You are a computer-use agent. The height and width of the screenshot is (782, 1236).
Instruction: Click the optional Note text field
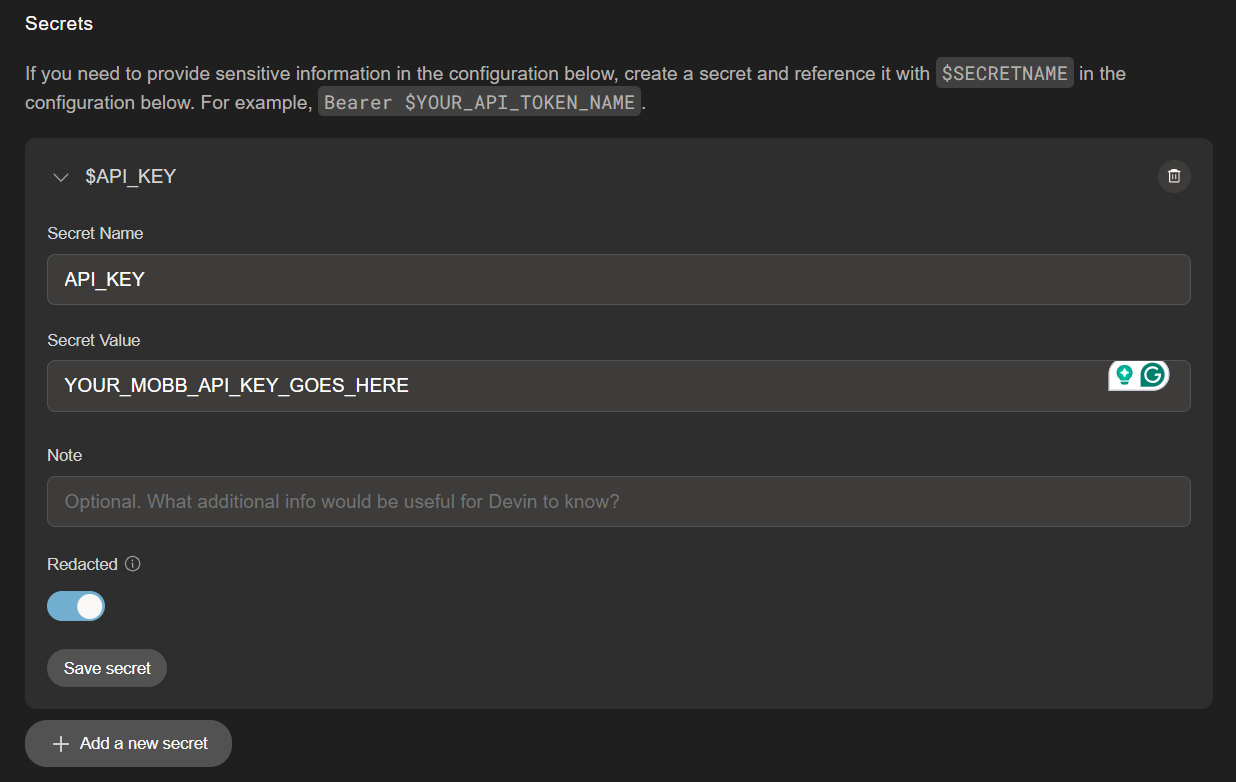618,502
